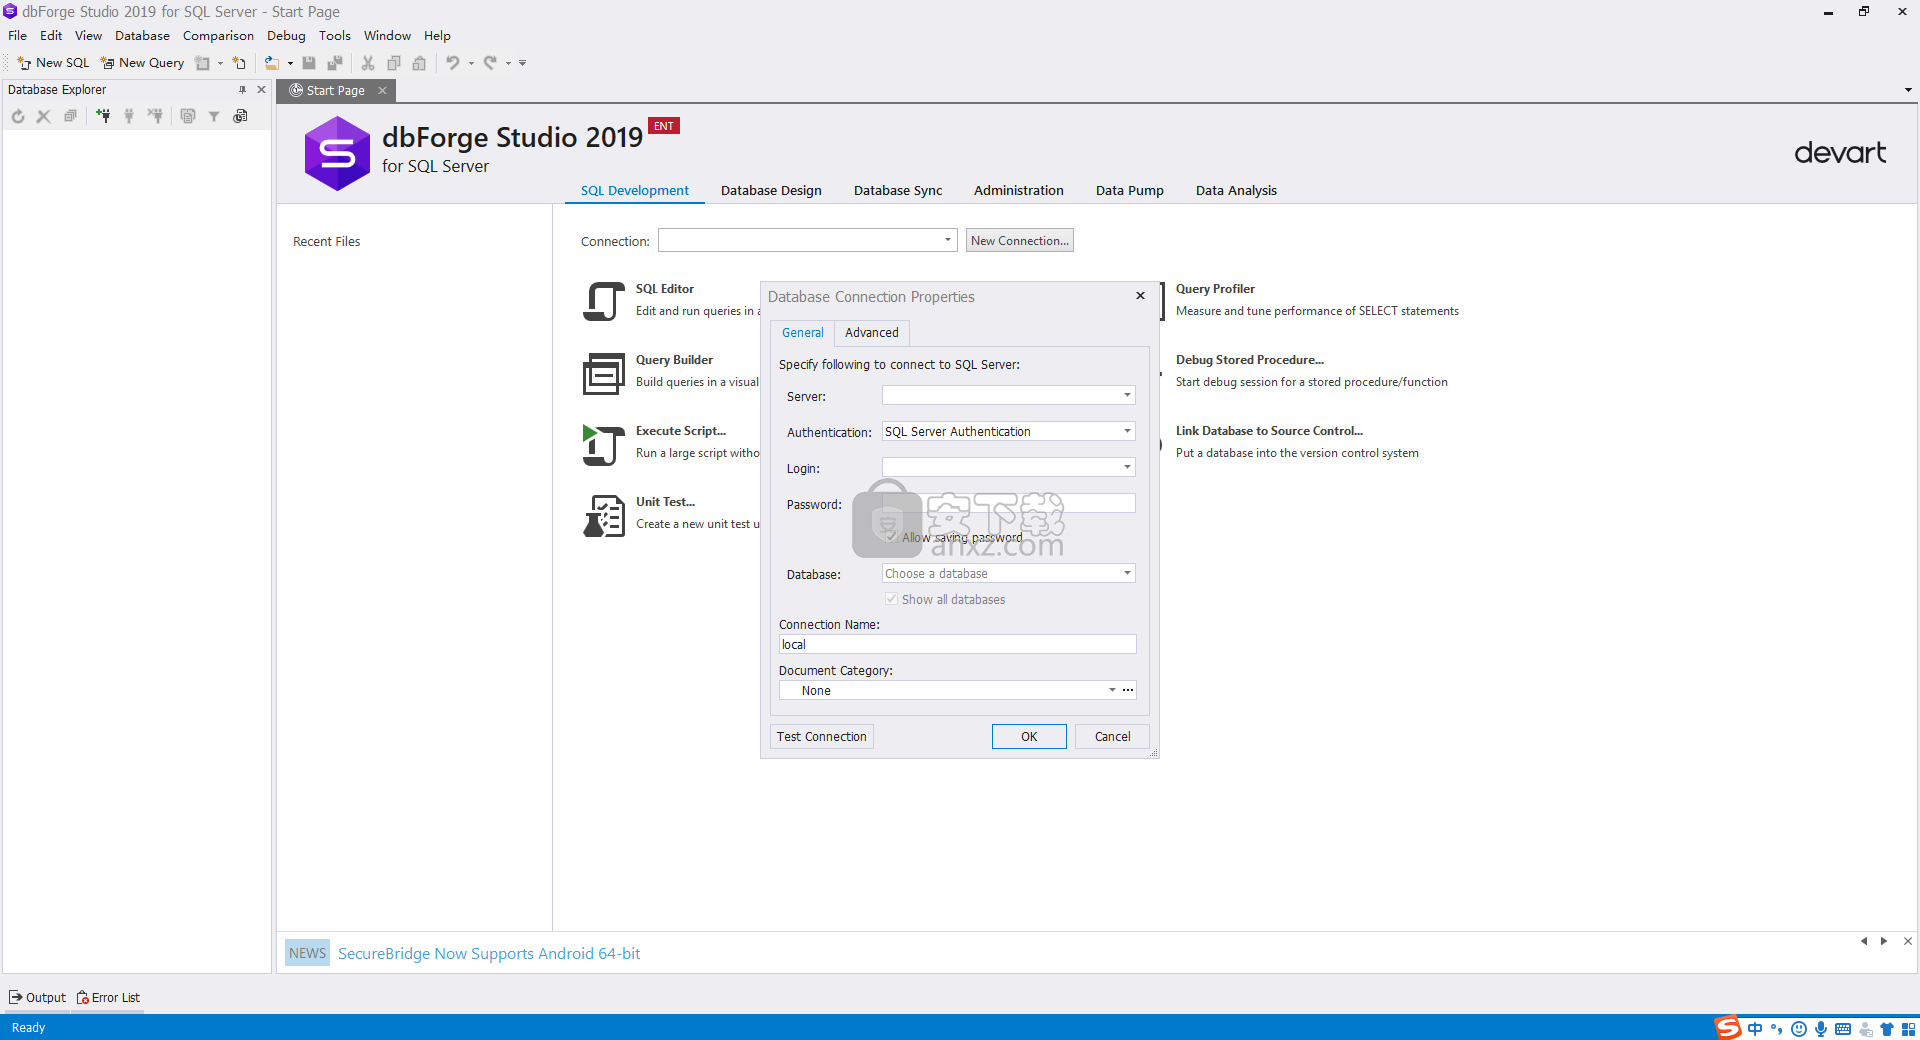This screenshot has height=1040, width=1920.
Task: Open the SecureBridge Android 64-bit news link
Action: pyautogui.click(x=489, y=953)
